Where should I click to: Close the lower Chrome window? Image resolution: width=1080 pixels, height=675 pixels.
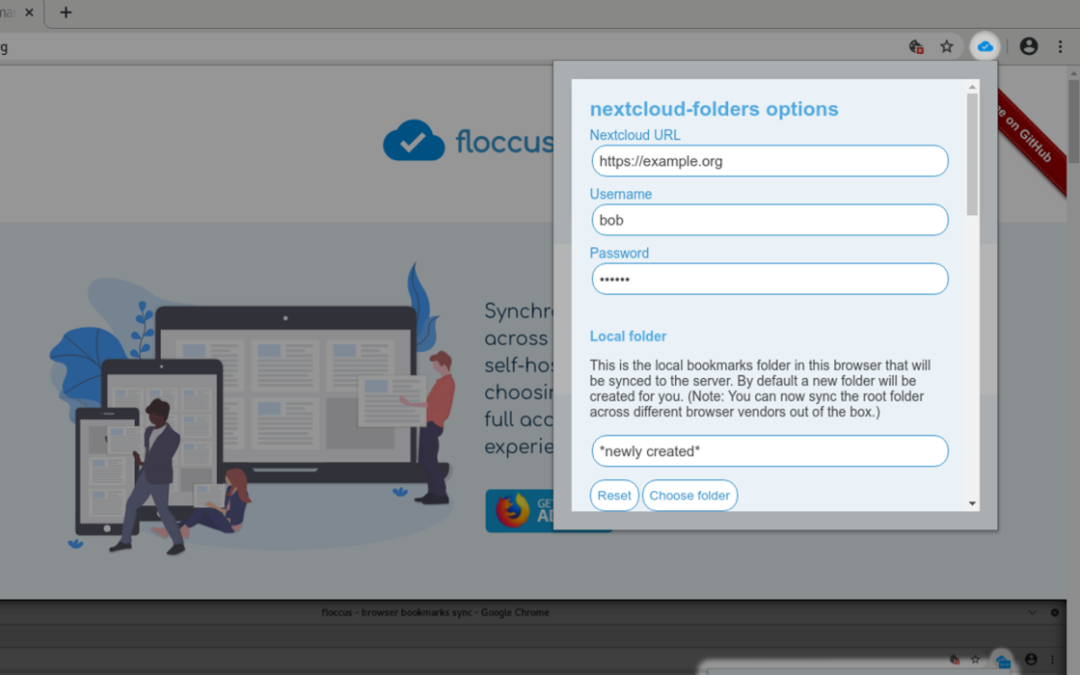1055,612
